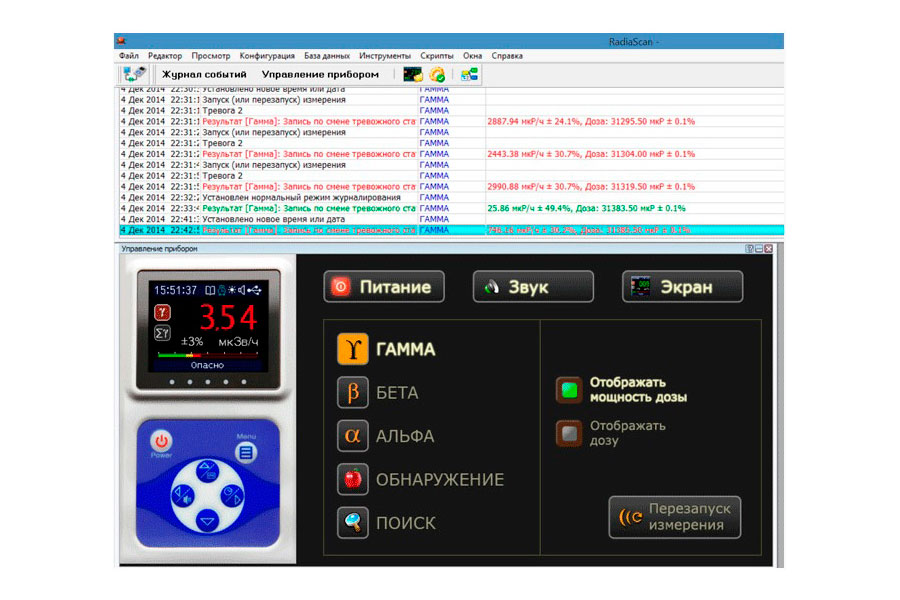Open the Инструменты menu
The width and height of the screenshot is (900, 600).
click(385, 56)
